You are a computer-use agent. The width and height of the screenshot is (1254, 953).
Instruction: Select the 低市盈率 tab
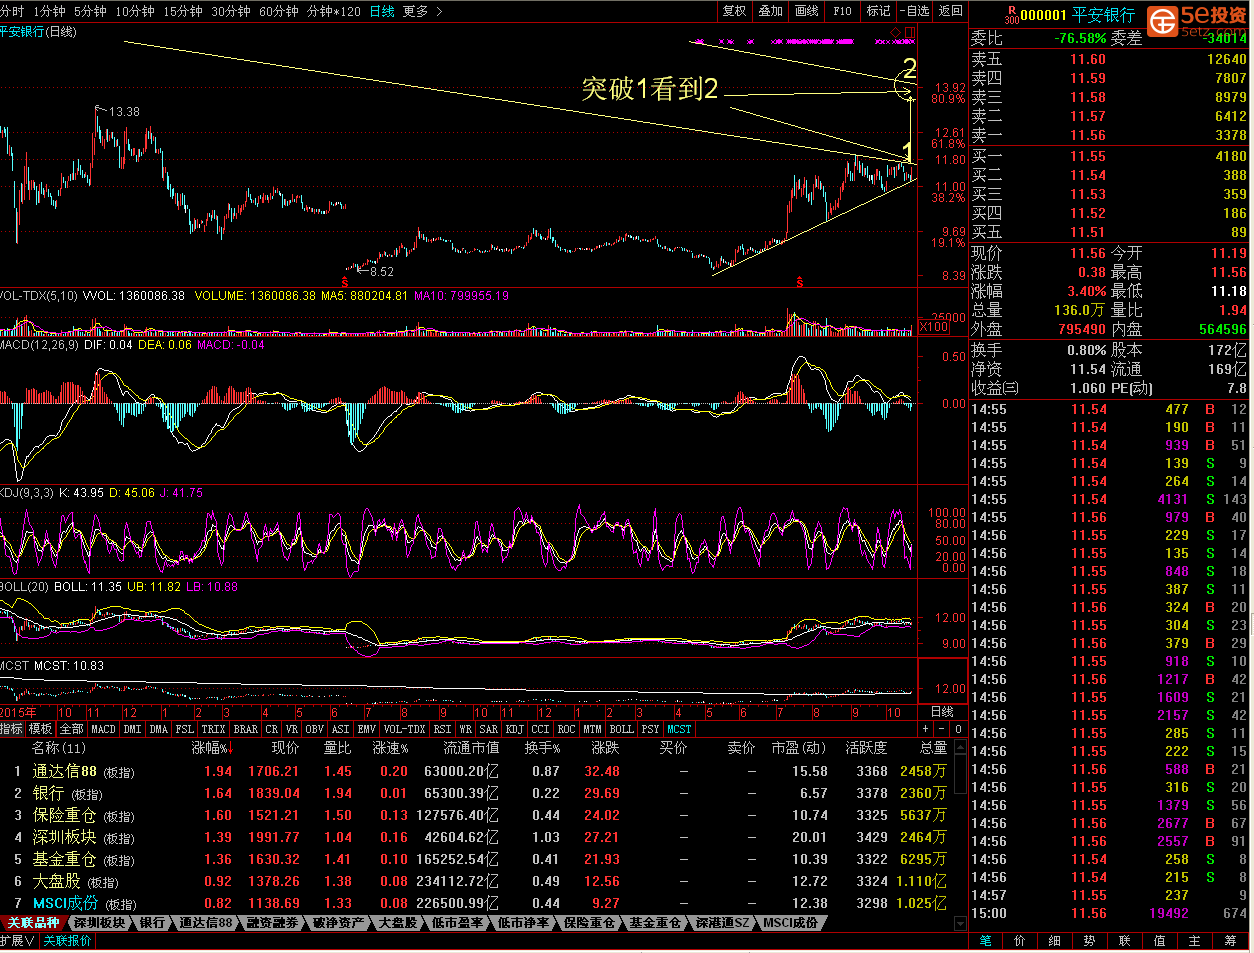coord(457,923)
